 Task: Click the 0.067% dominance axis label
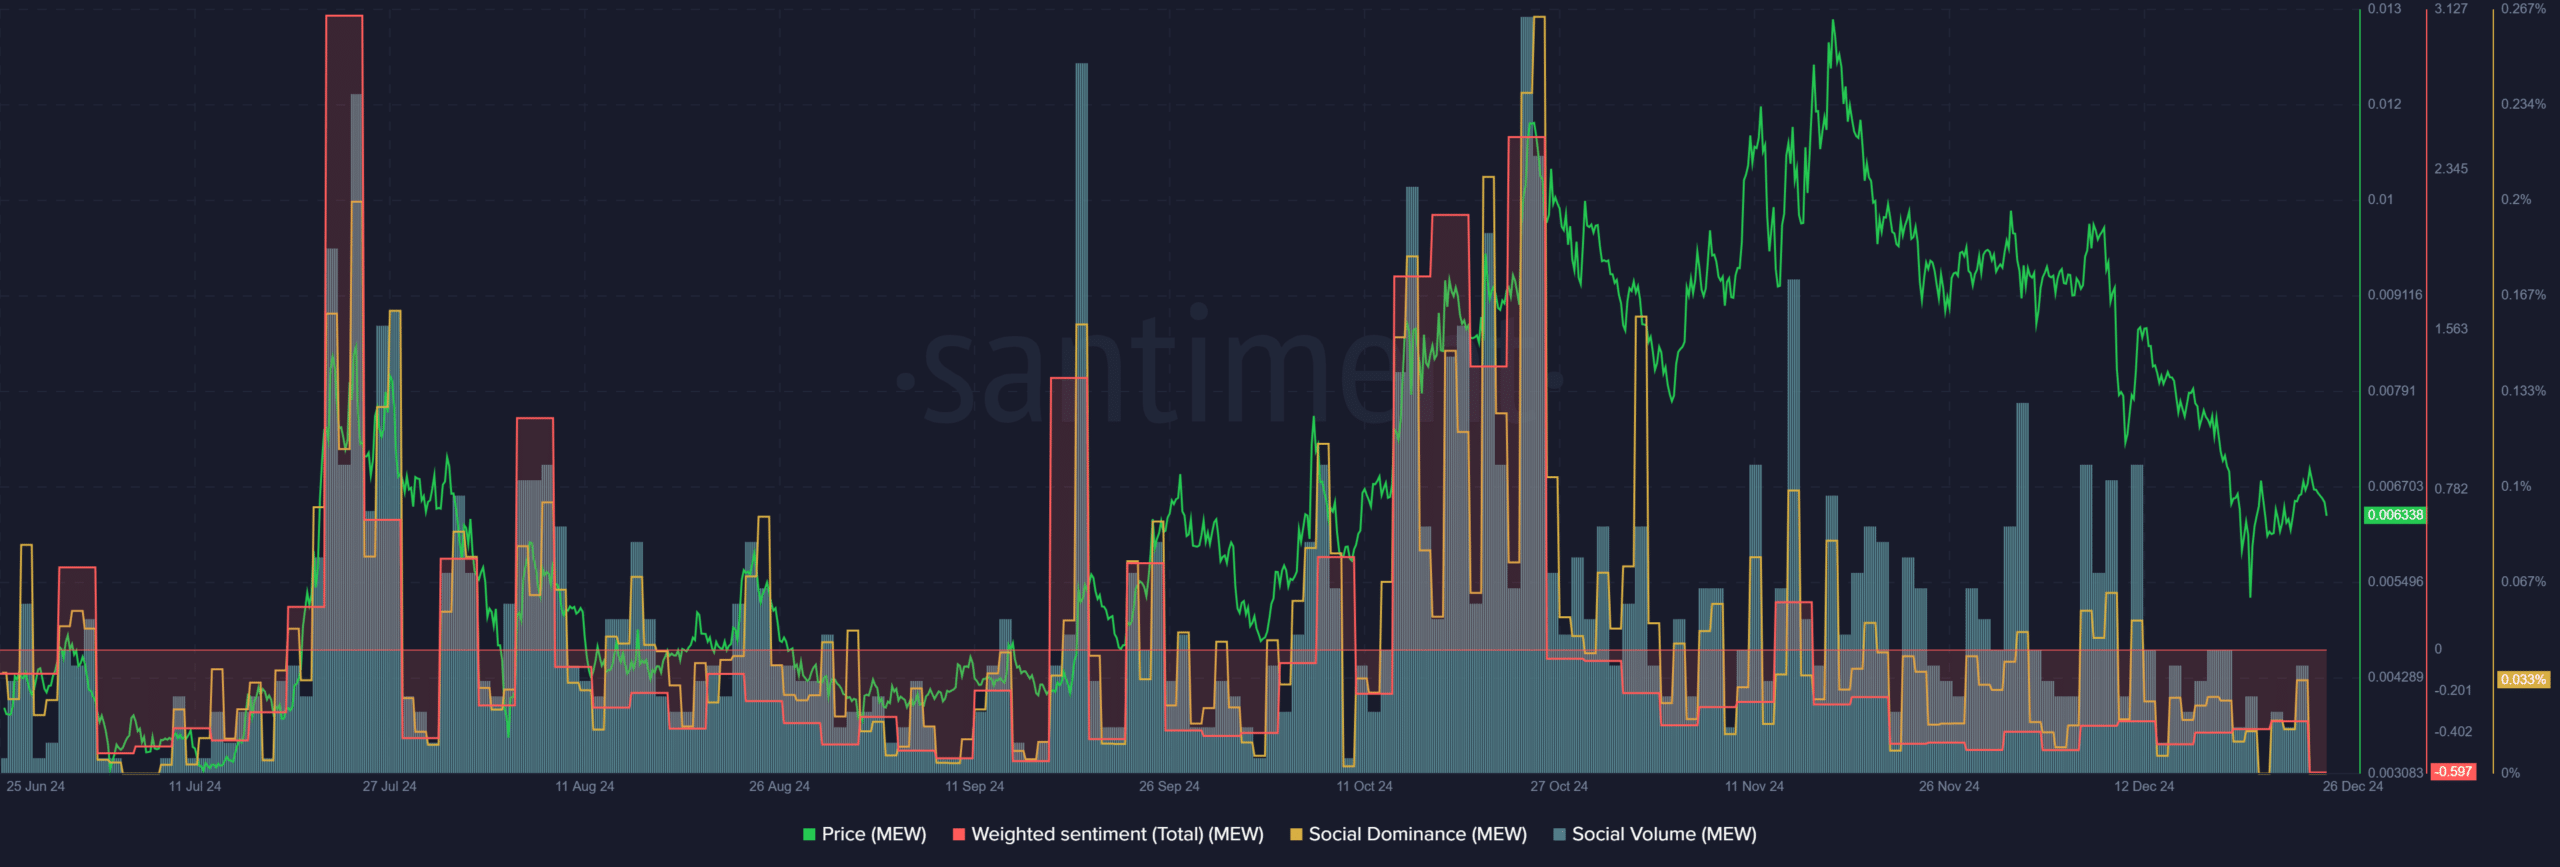coord(2523,582)
